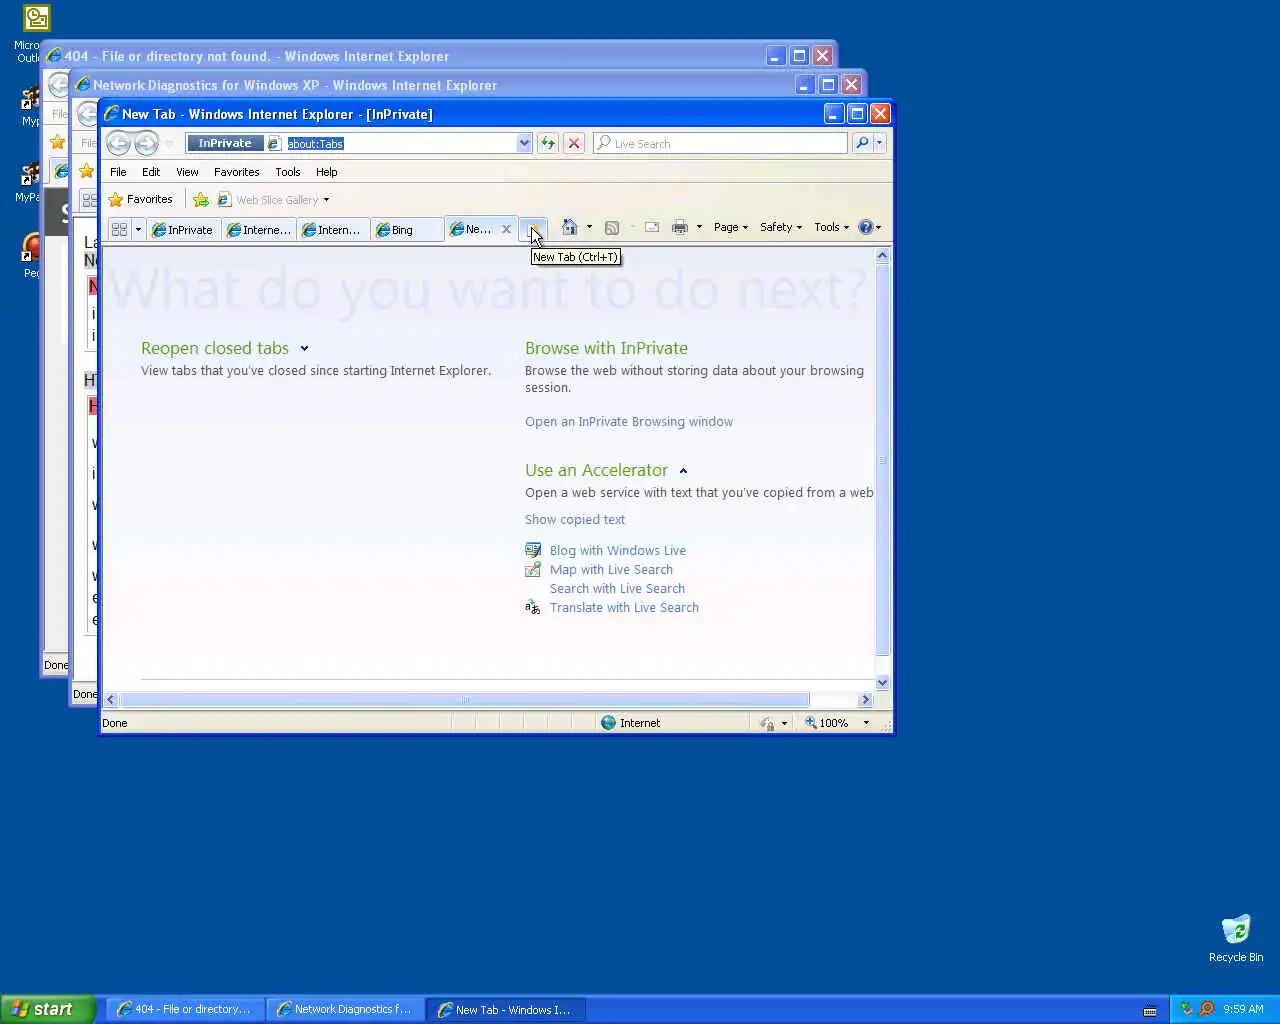
Task: Expand the Reopen closed tabs arrow
Action: coord(304,349)
